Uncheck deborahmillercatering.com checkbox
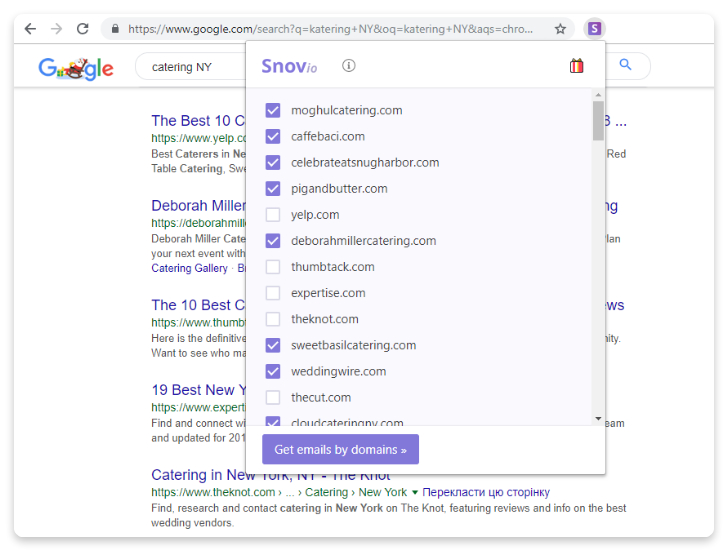728x551 pixels. tap(273, 241)
